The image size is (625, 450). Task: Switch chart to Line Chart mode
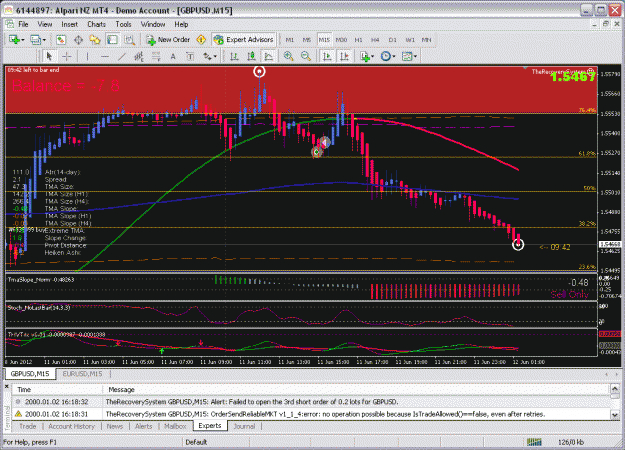269,57
